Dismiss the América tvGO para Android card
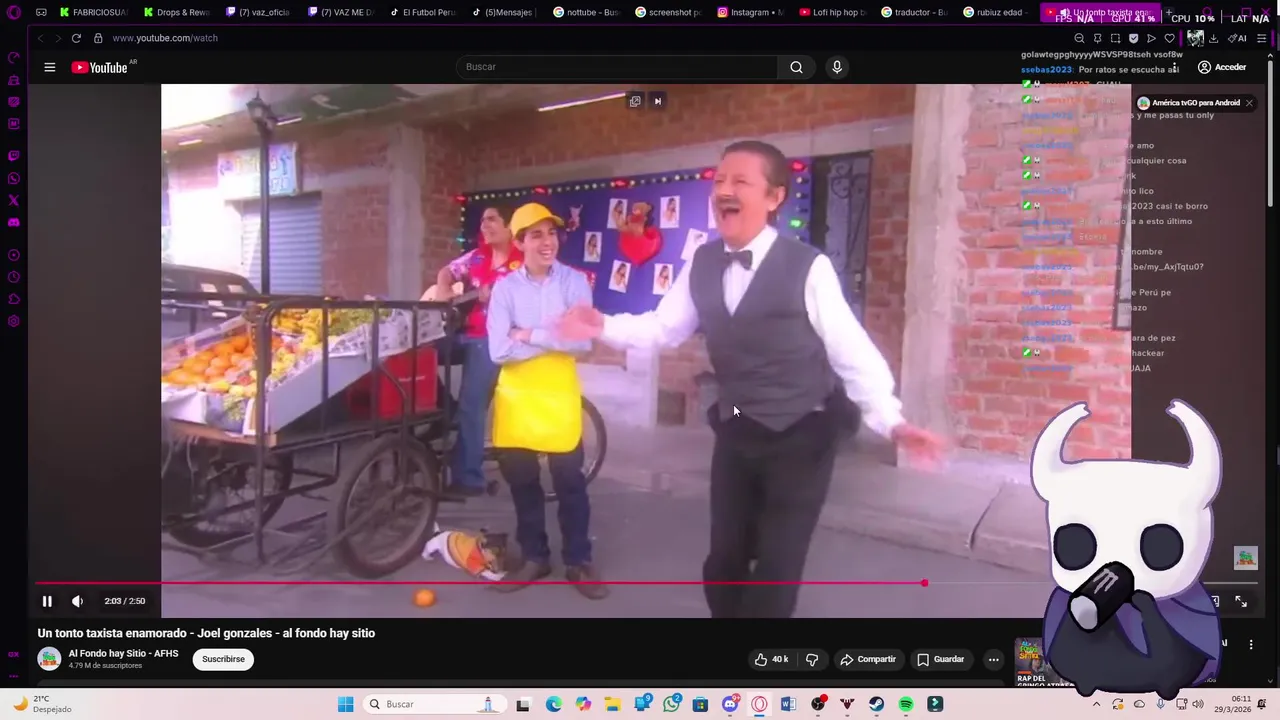Screen dimensions: 1280x720 (1249, 103)
